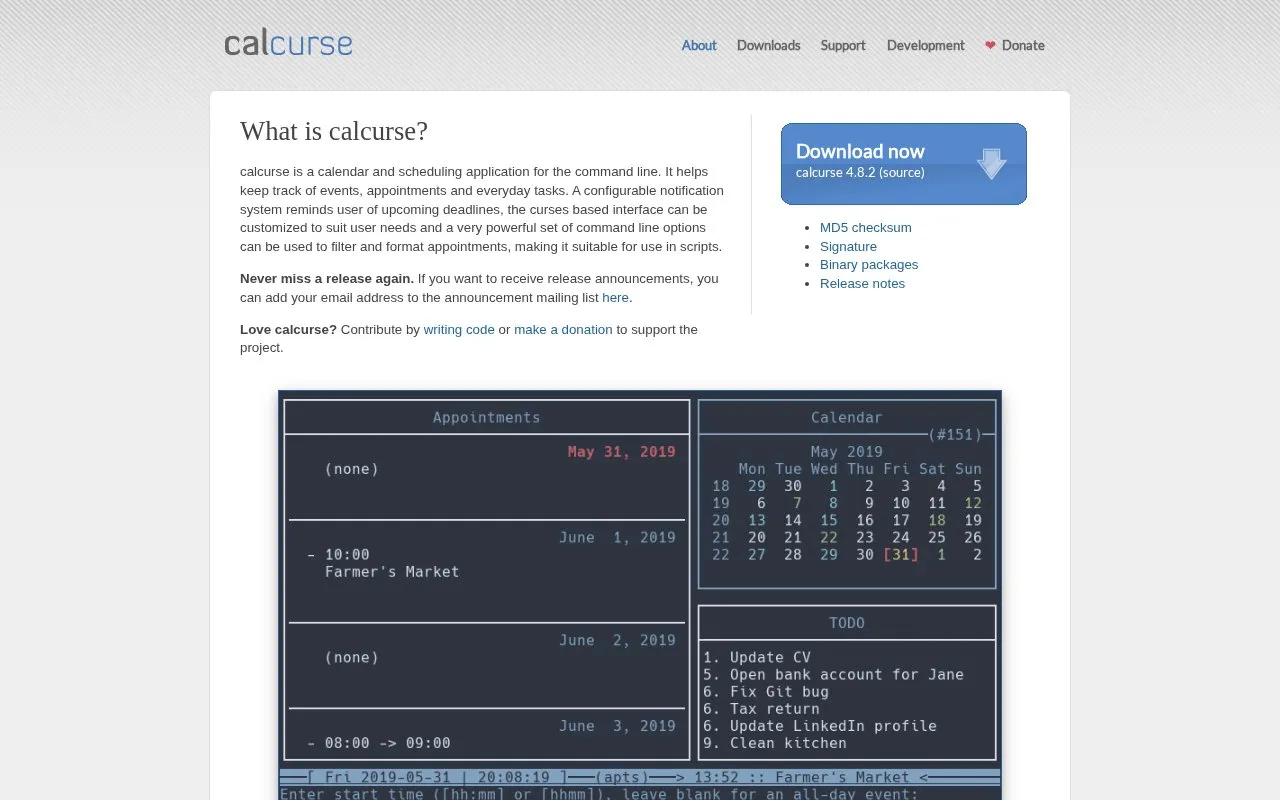Click the calcurse logo

pos(288,43)
